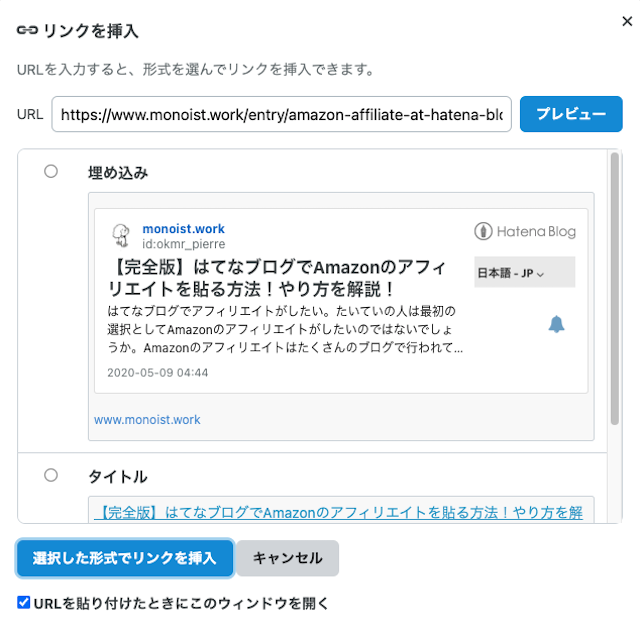Open the monoist.work blog name link
This screenshot has width=640, height=631.
[183, 229]
